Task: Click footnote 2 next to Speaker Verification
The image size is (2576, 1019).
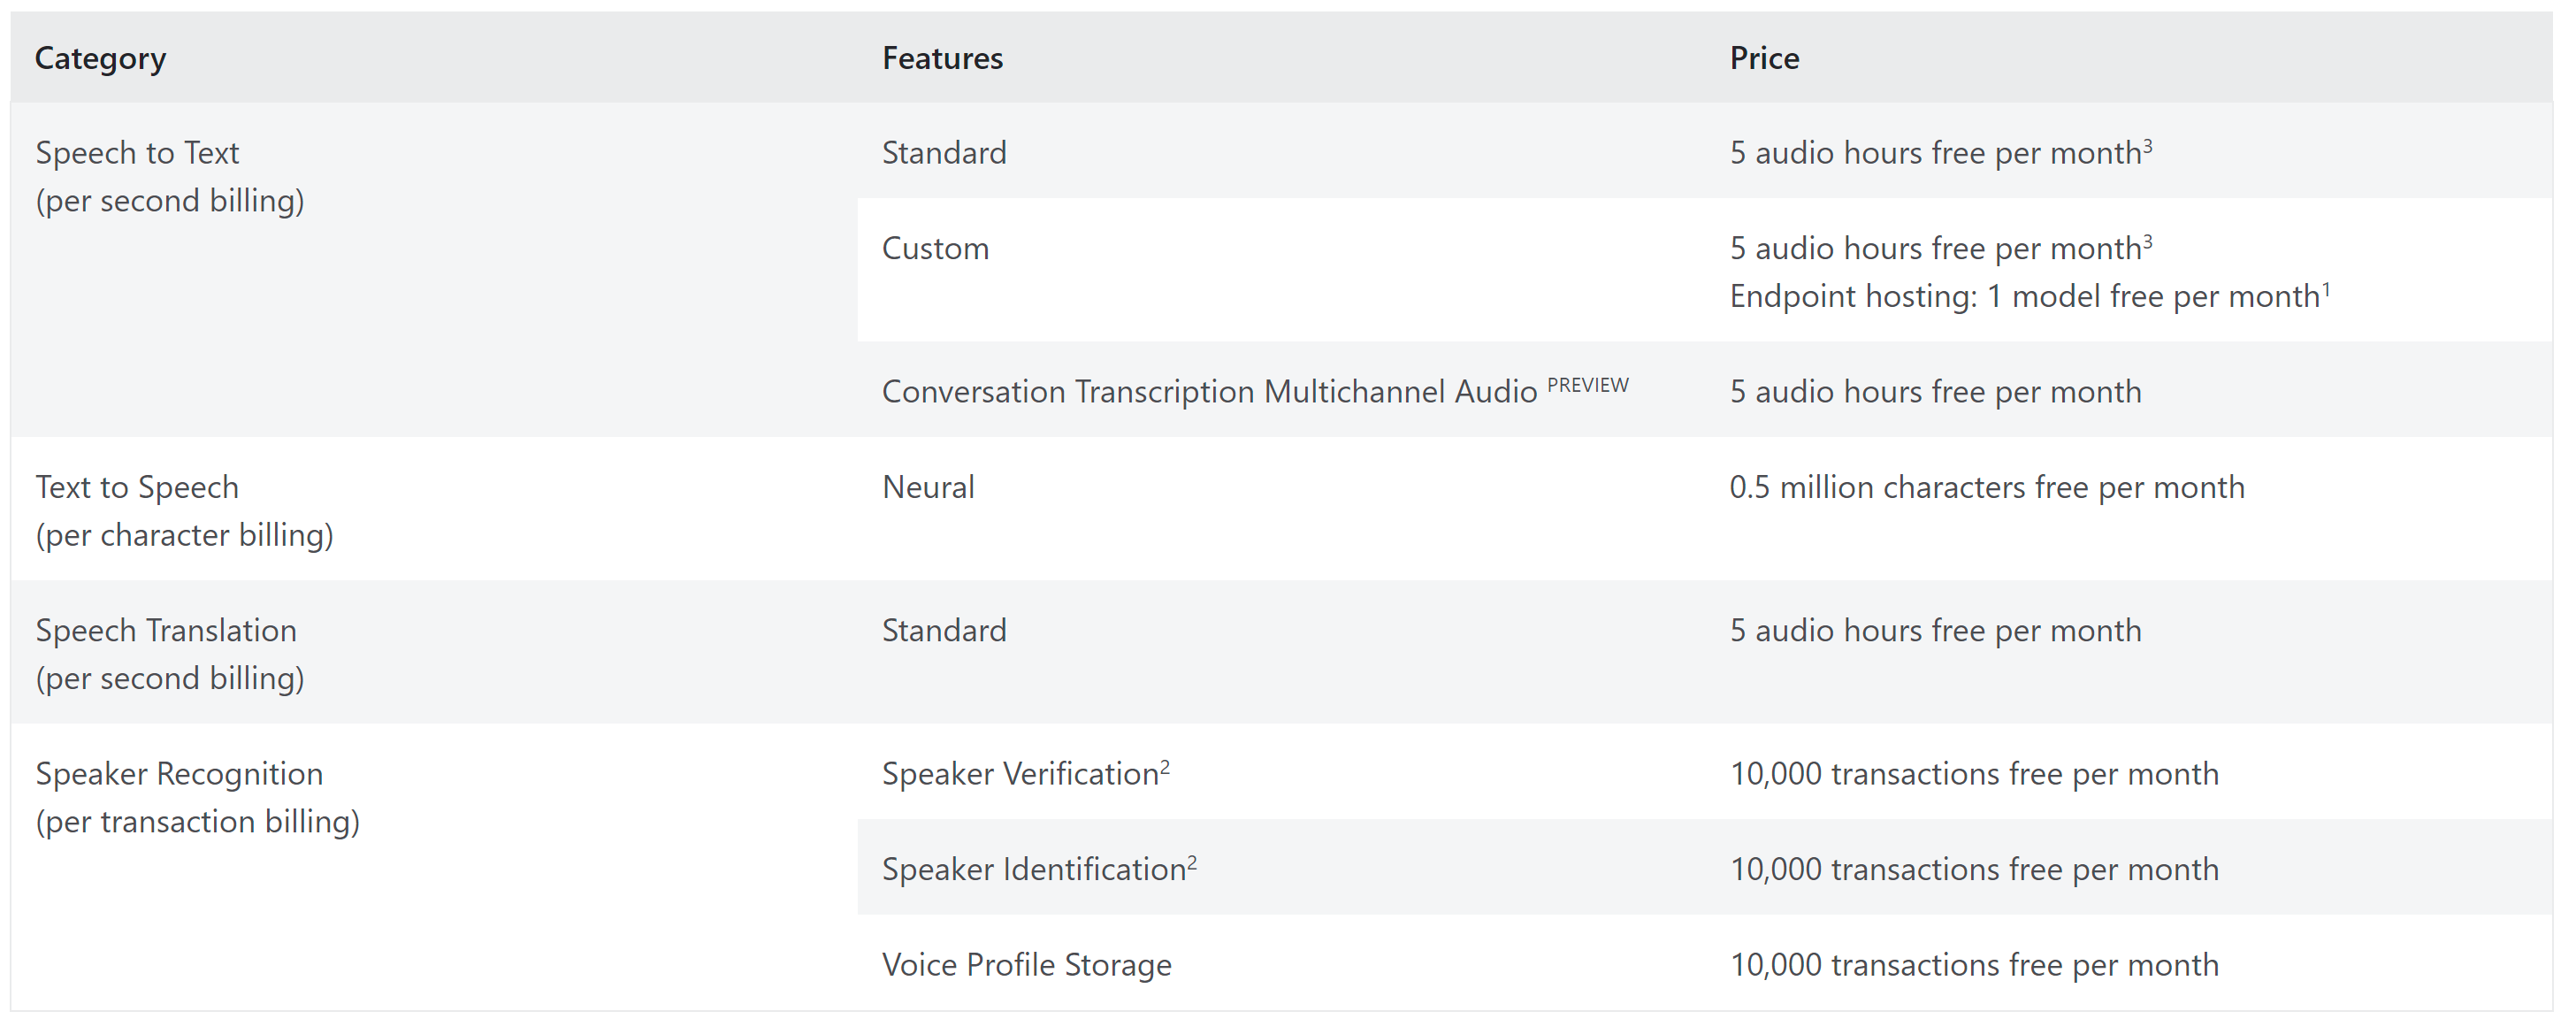Action: (x=1165, y=766)
